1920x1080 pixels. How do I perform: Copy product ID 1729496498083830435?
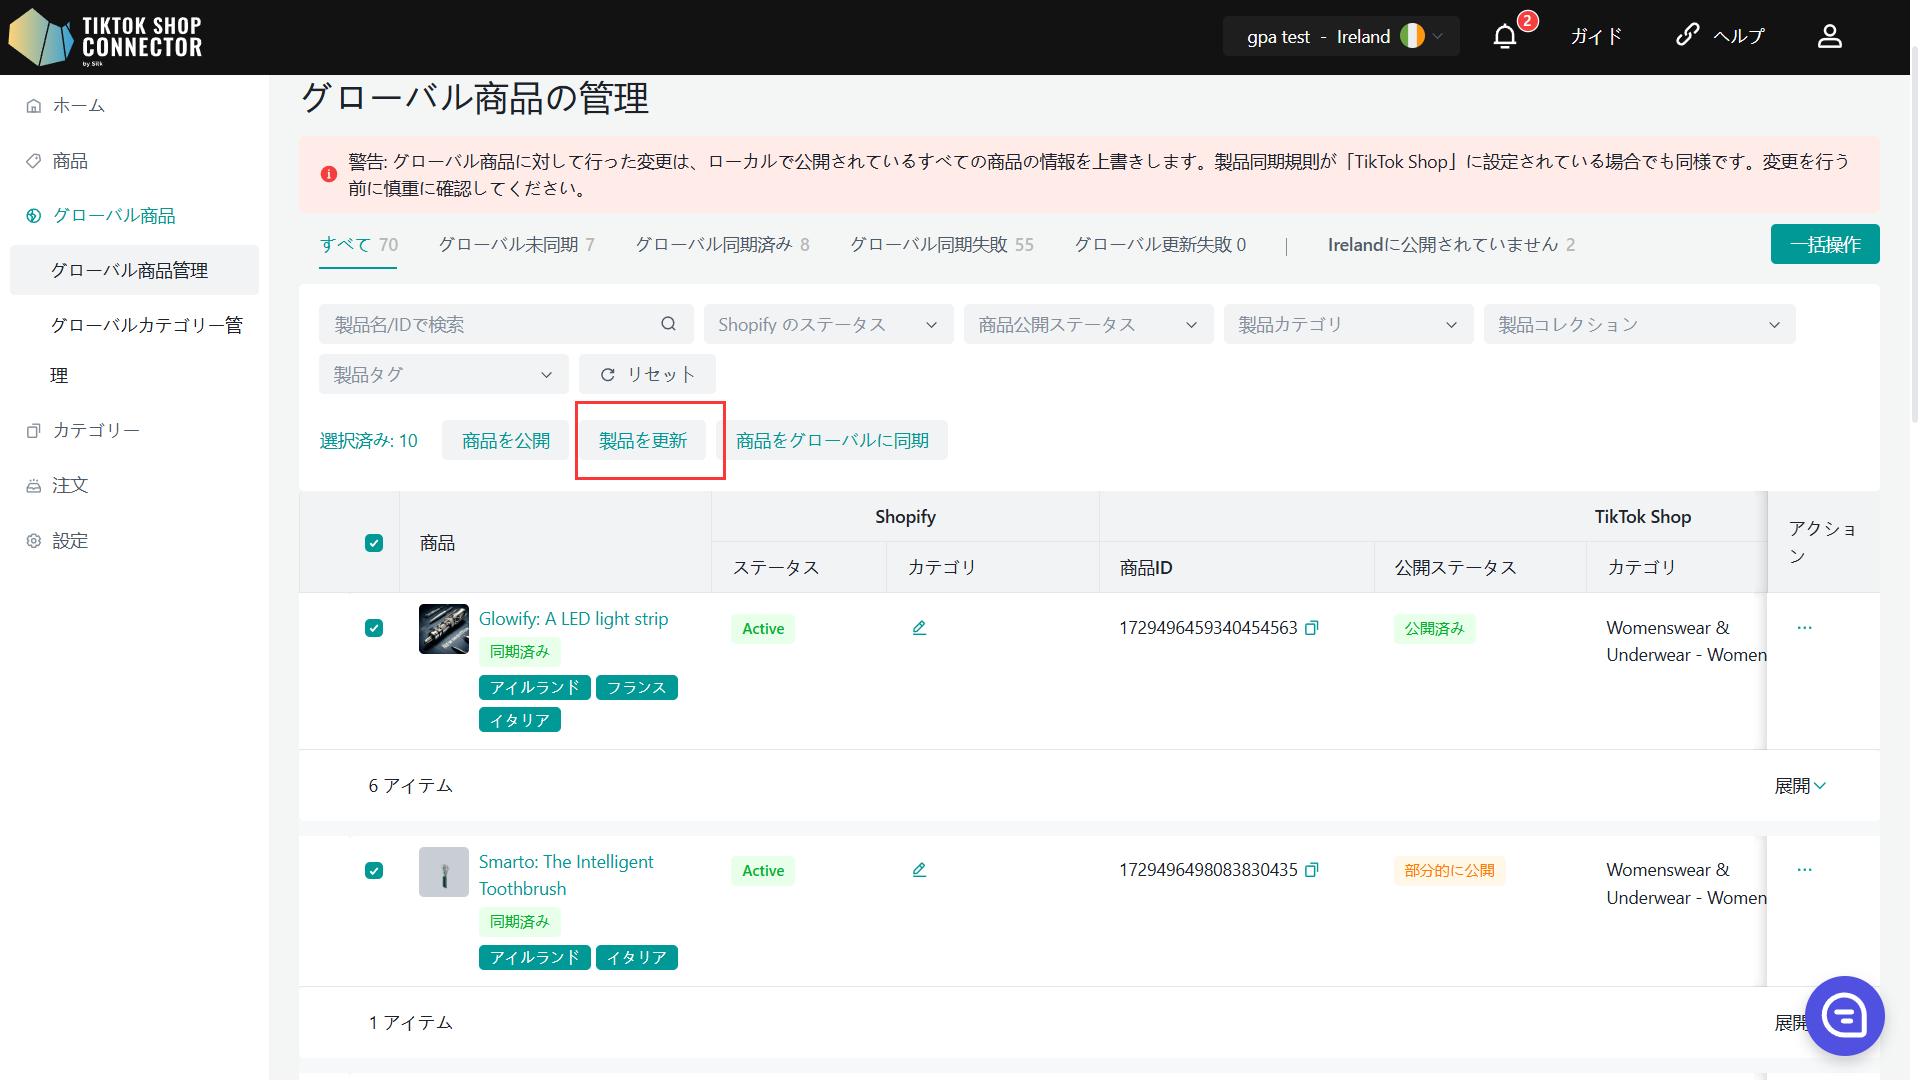(x=1312, y=870)
